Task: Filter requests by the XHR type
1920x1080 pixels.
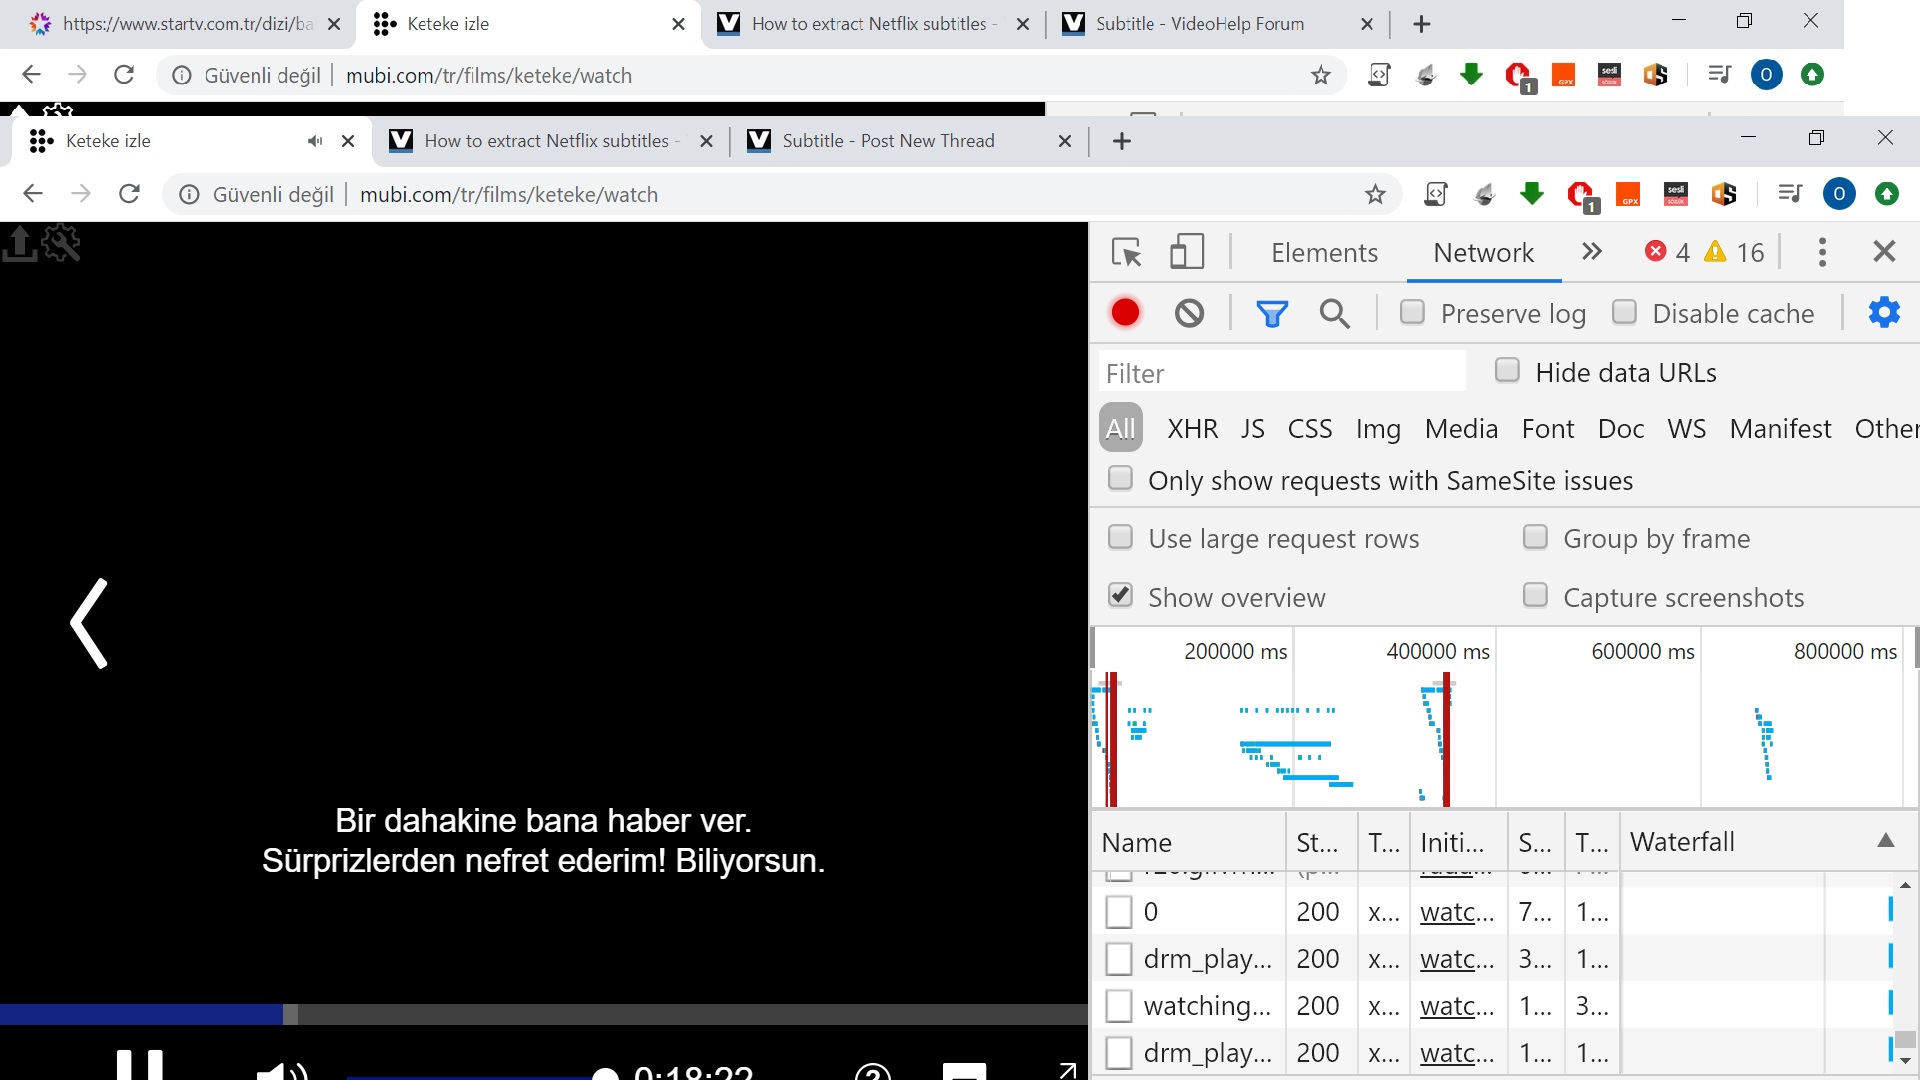Action: (x=1192, y=429)
